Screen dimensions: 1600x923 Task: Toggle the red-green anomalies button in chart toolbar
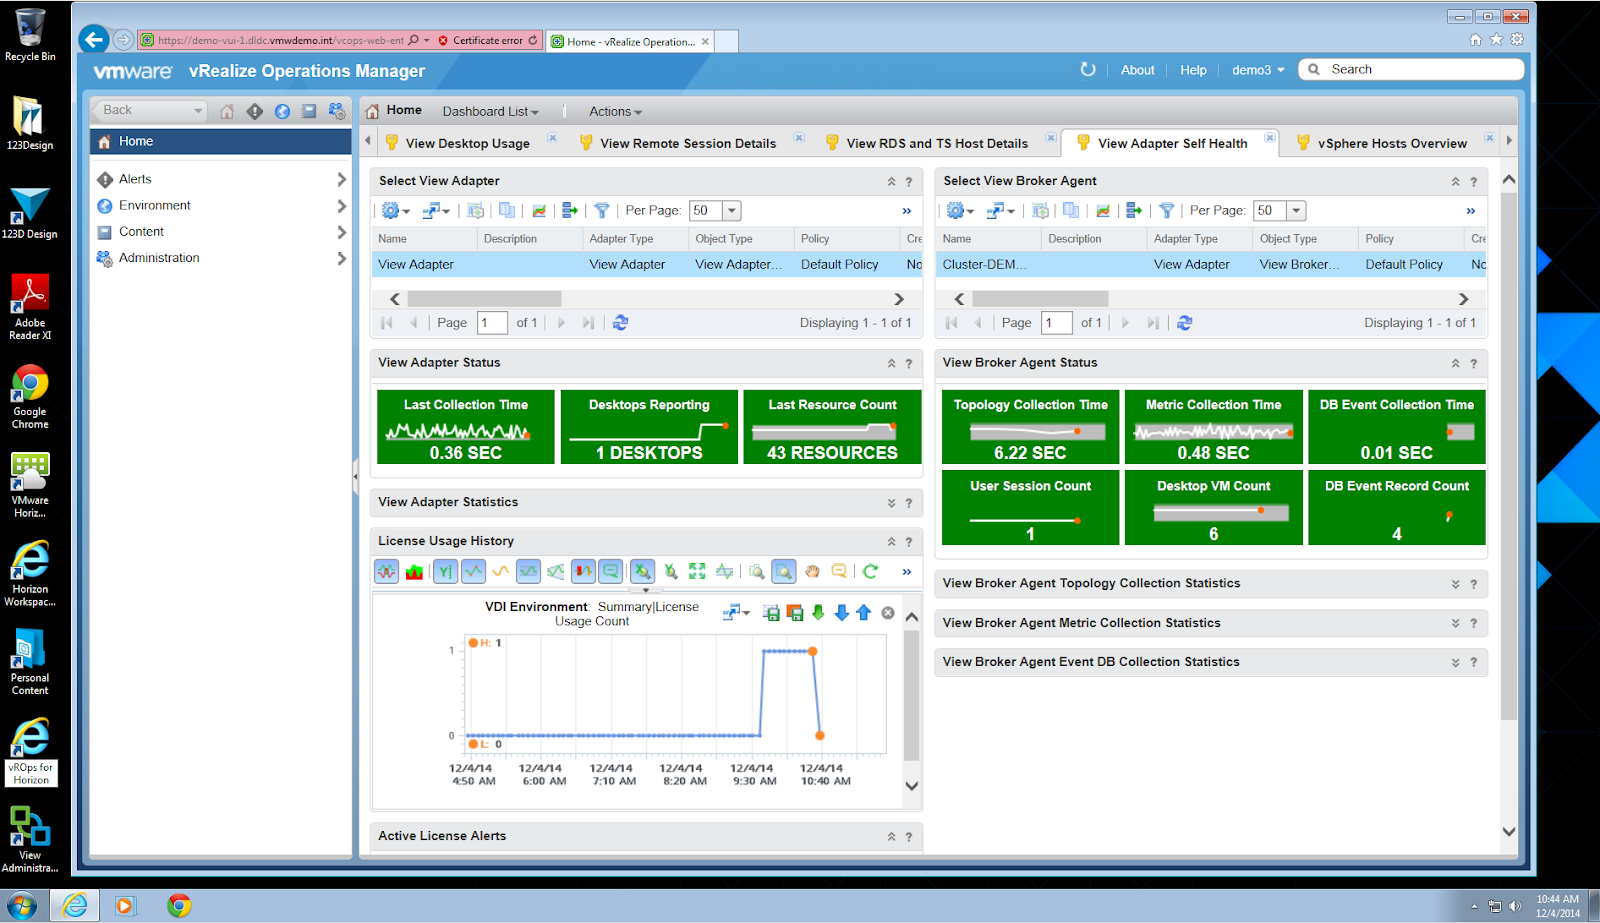[583, 571]
